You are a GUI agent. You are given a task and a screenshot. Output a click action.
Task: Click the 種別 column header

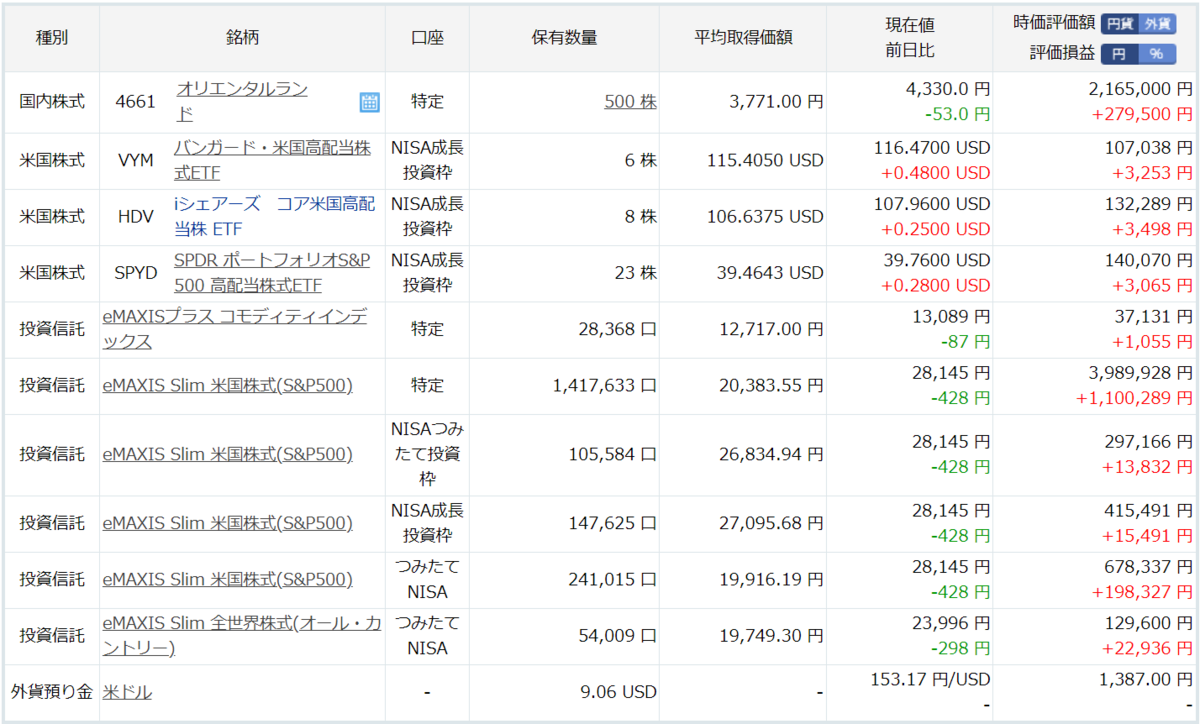pyautogui.click(x=52, y=38)
